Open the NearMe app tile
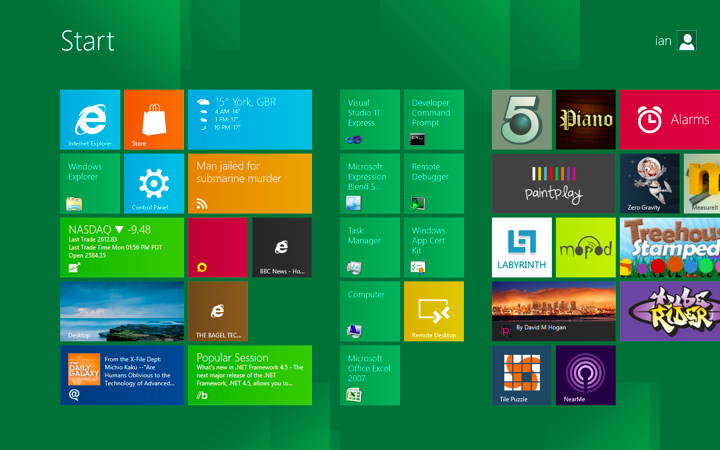 pos(585,375)
